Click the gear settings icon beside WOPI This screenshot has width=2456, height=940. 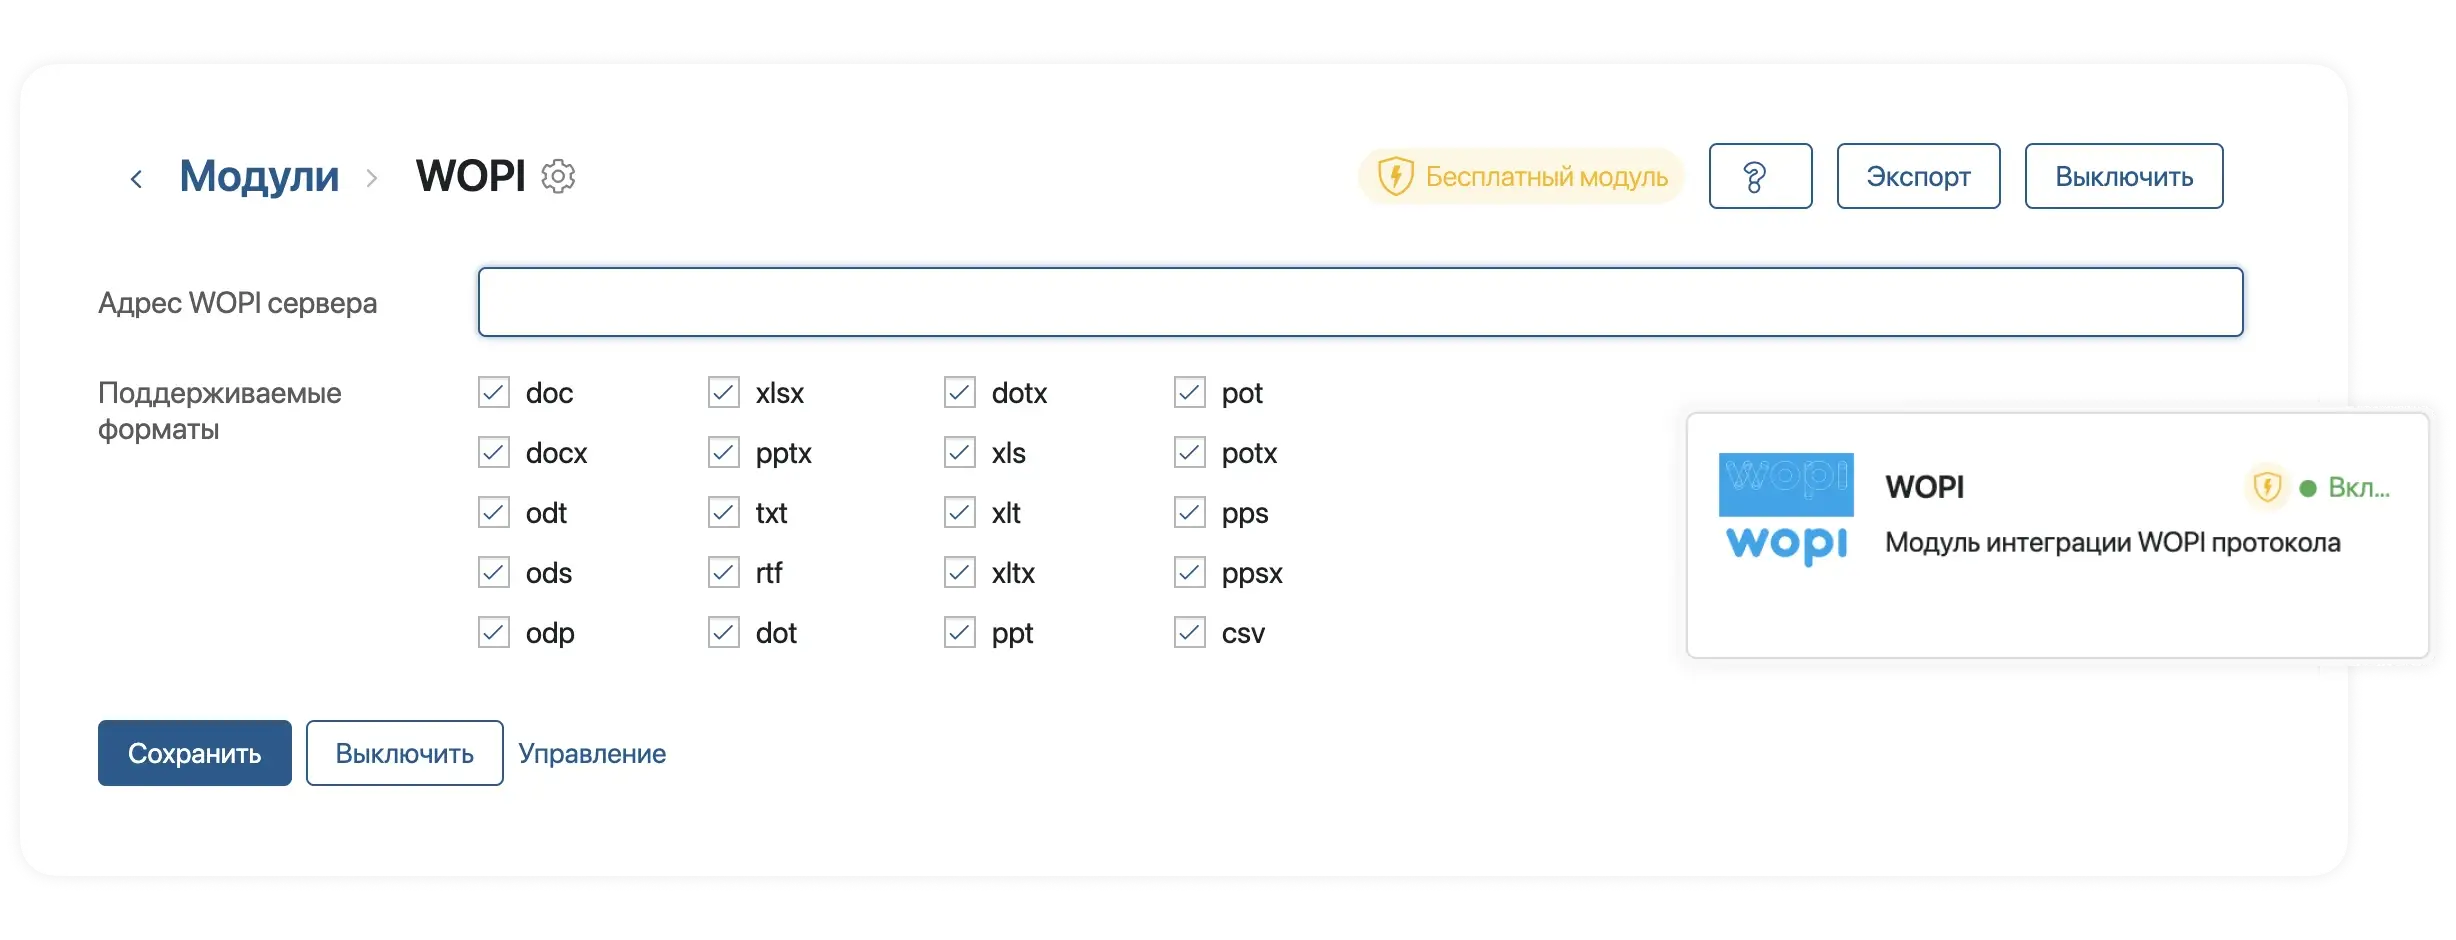coord(558,176)
